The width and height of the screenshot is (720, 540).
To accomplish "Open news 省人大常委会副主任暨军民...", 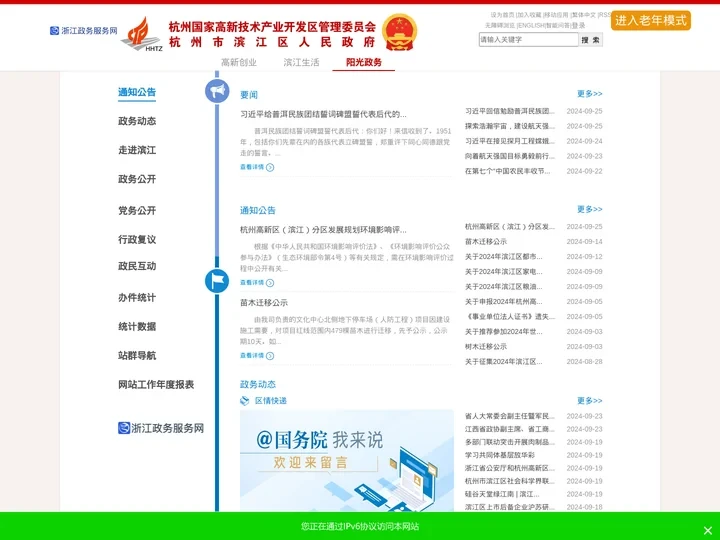I will coord(510,416).
